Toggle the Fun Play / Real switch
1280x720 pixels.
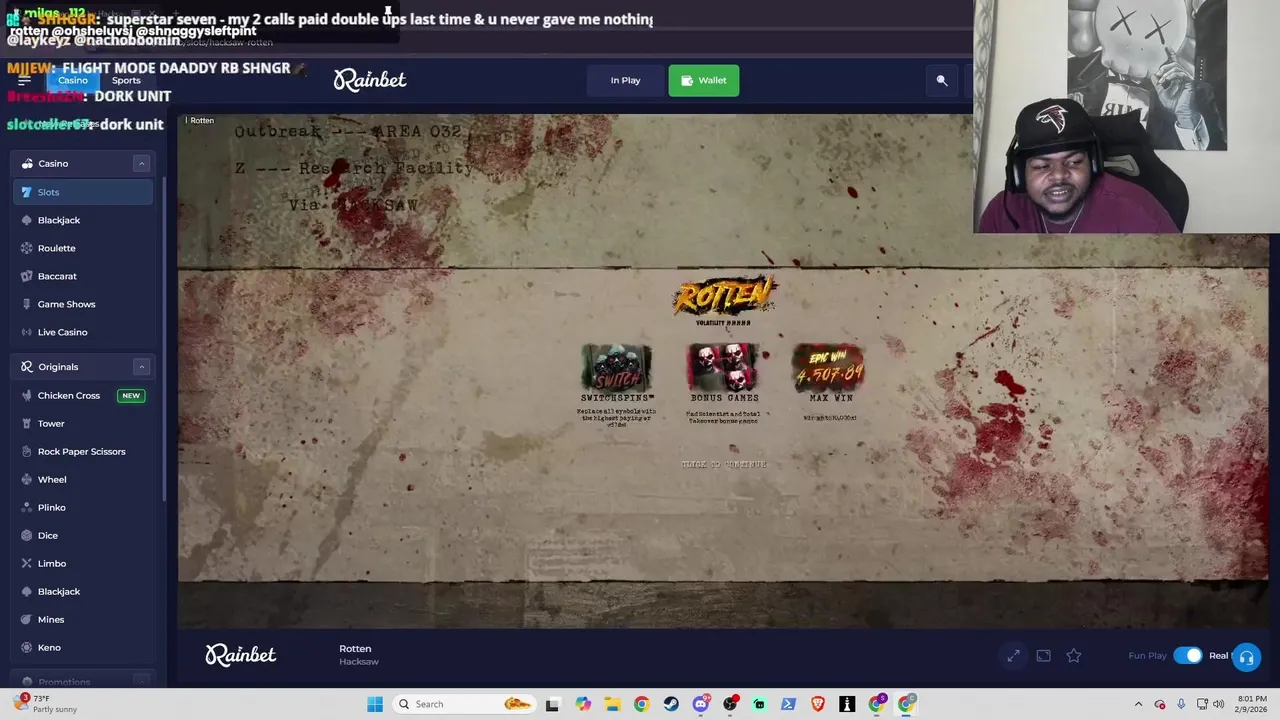pos(1187,656)
